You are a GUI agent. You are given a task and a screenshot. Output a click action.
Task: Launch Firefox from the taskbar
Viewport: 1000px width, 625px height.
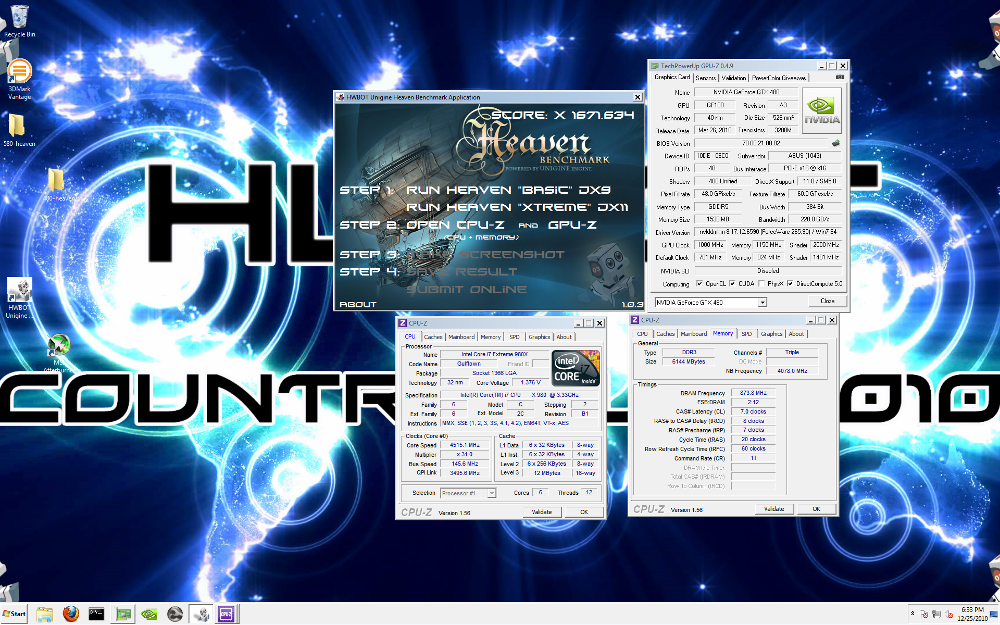tap(71, 614)
